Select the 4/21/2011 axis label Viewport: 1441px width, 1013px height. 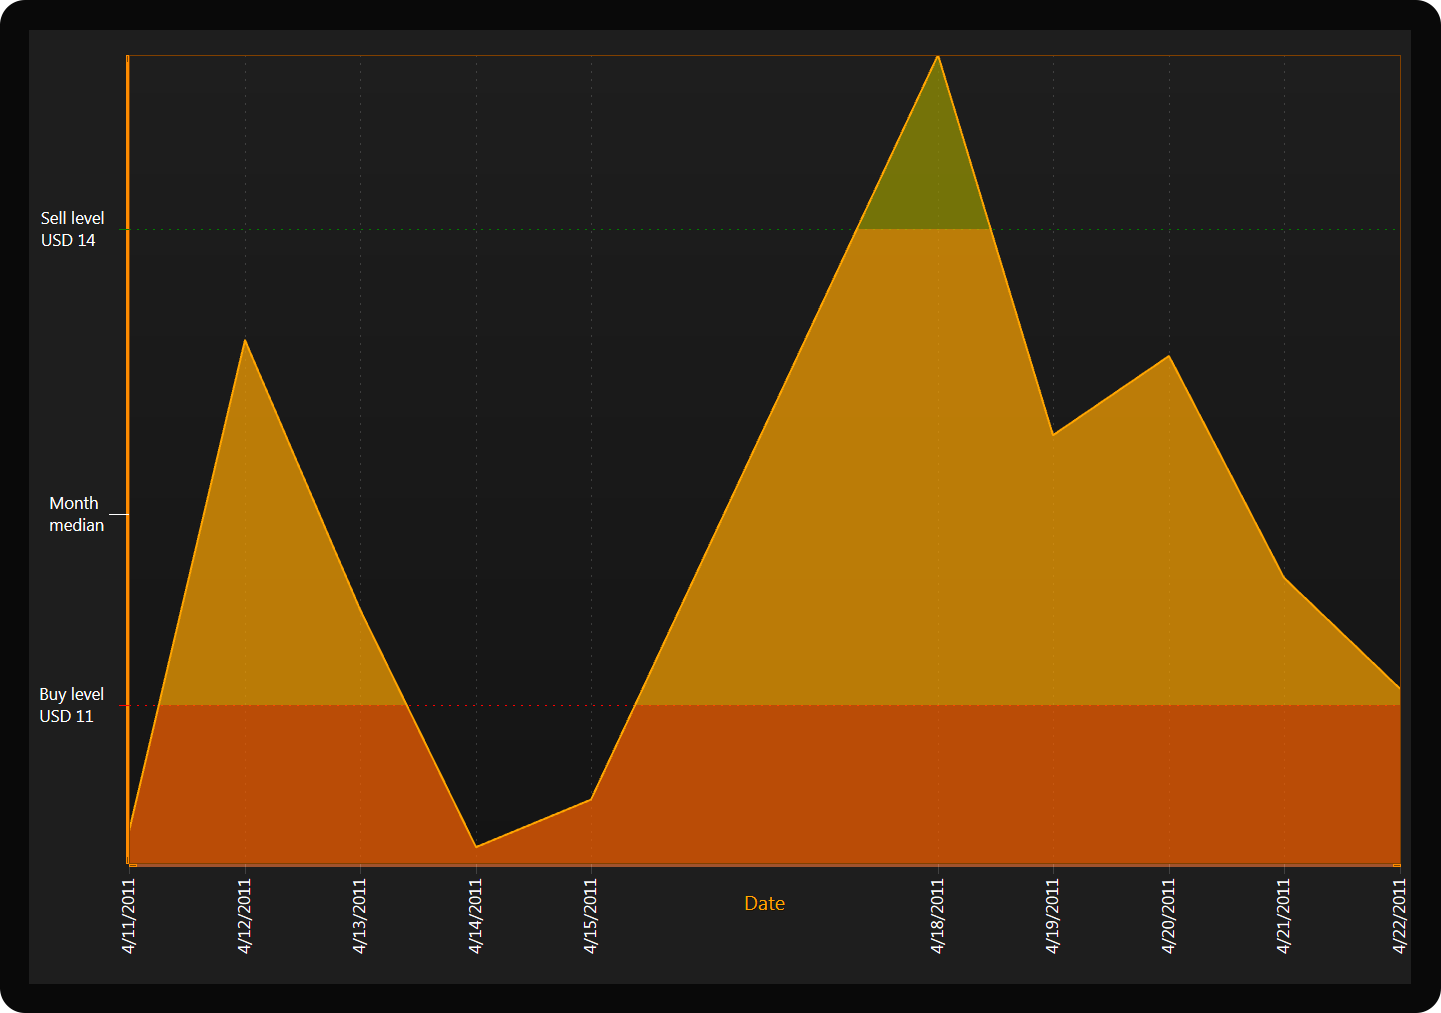[1284, 916]
